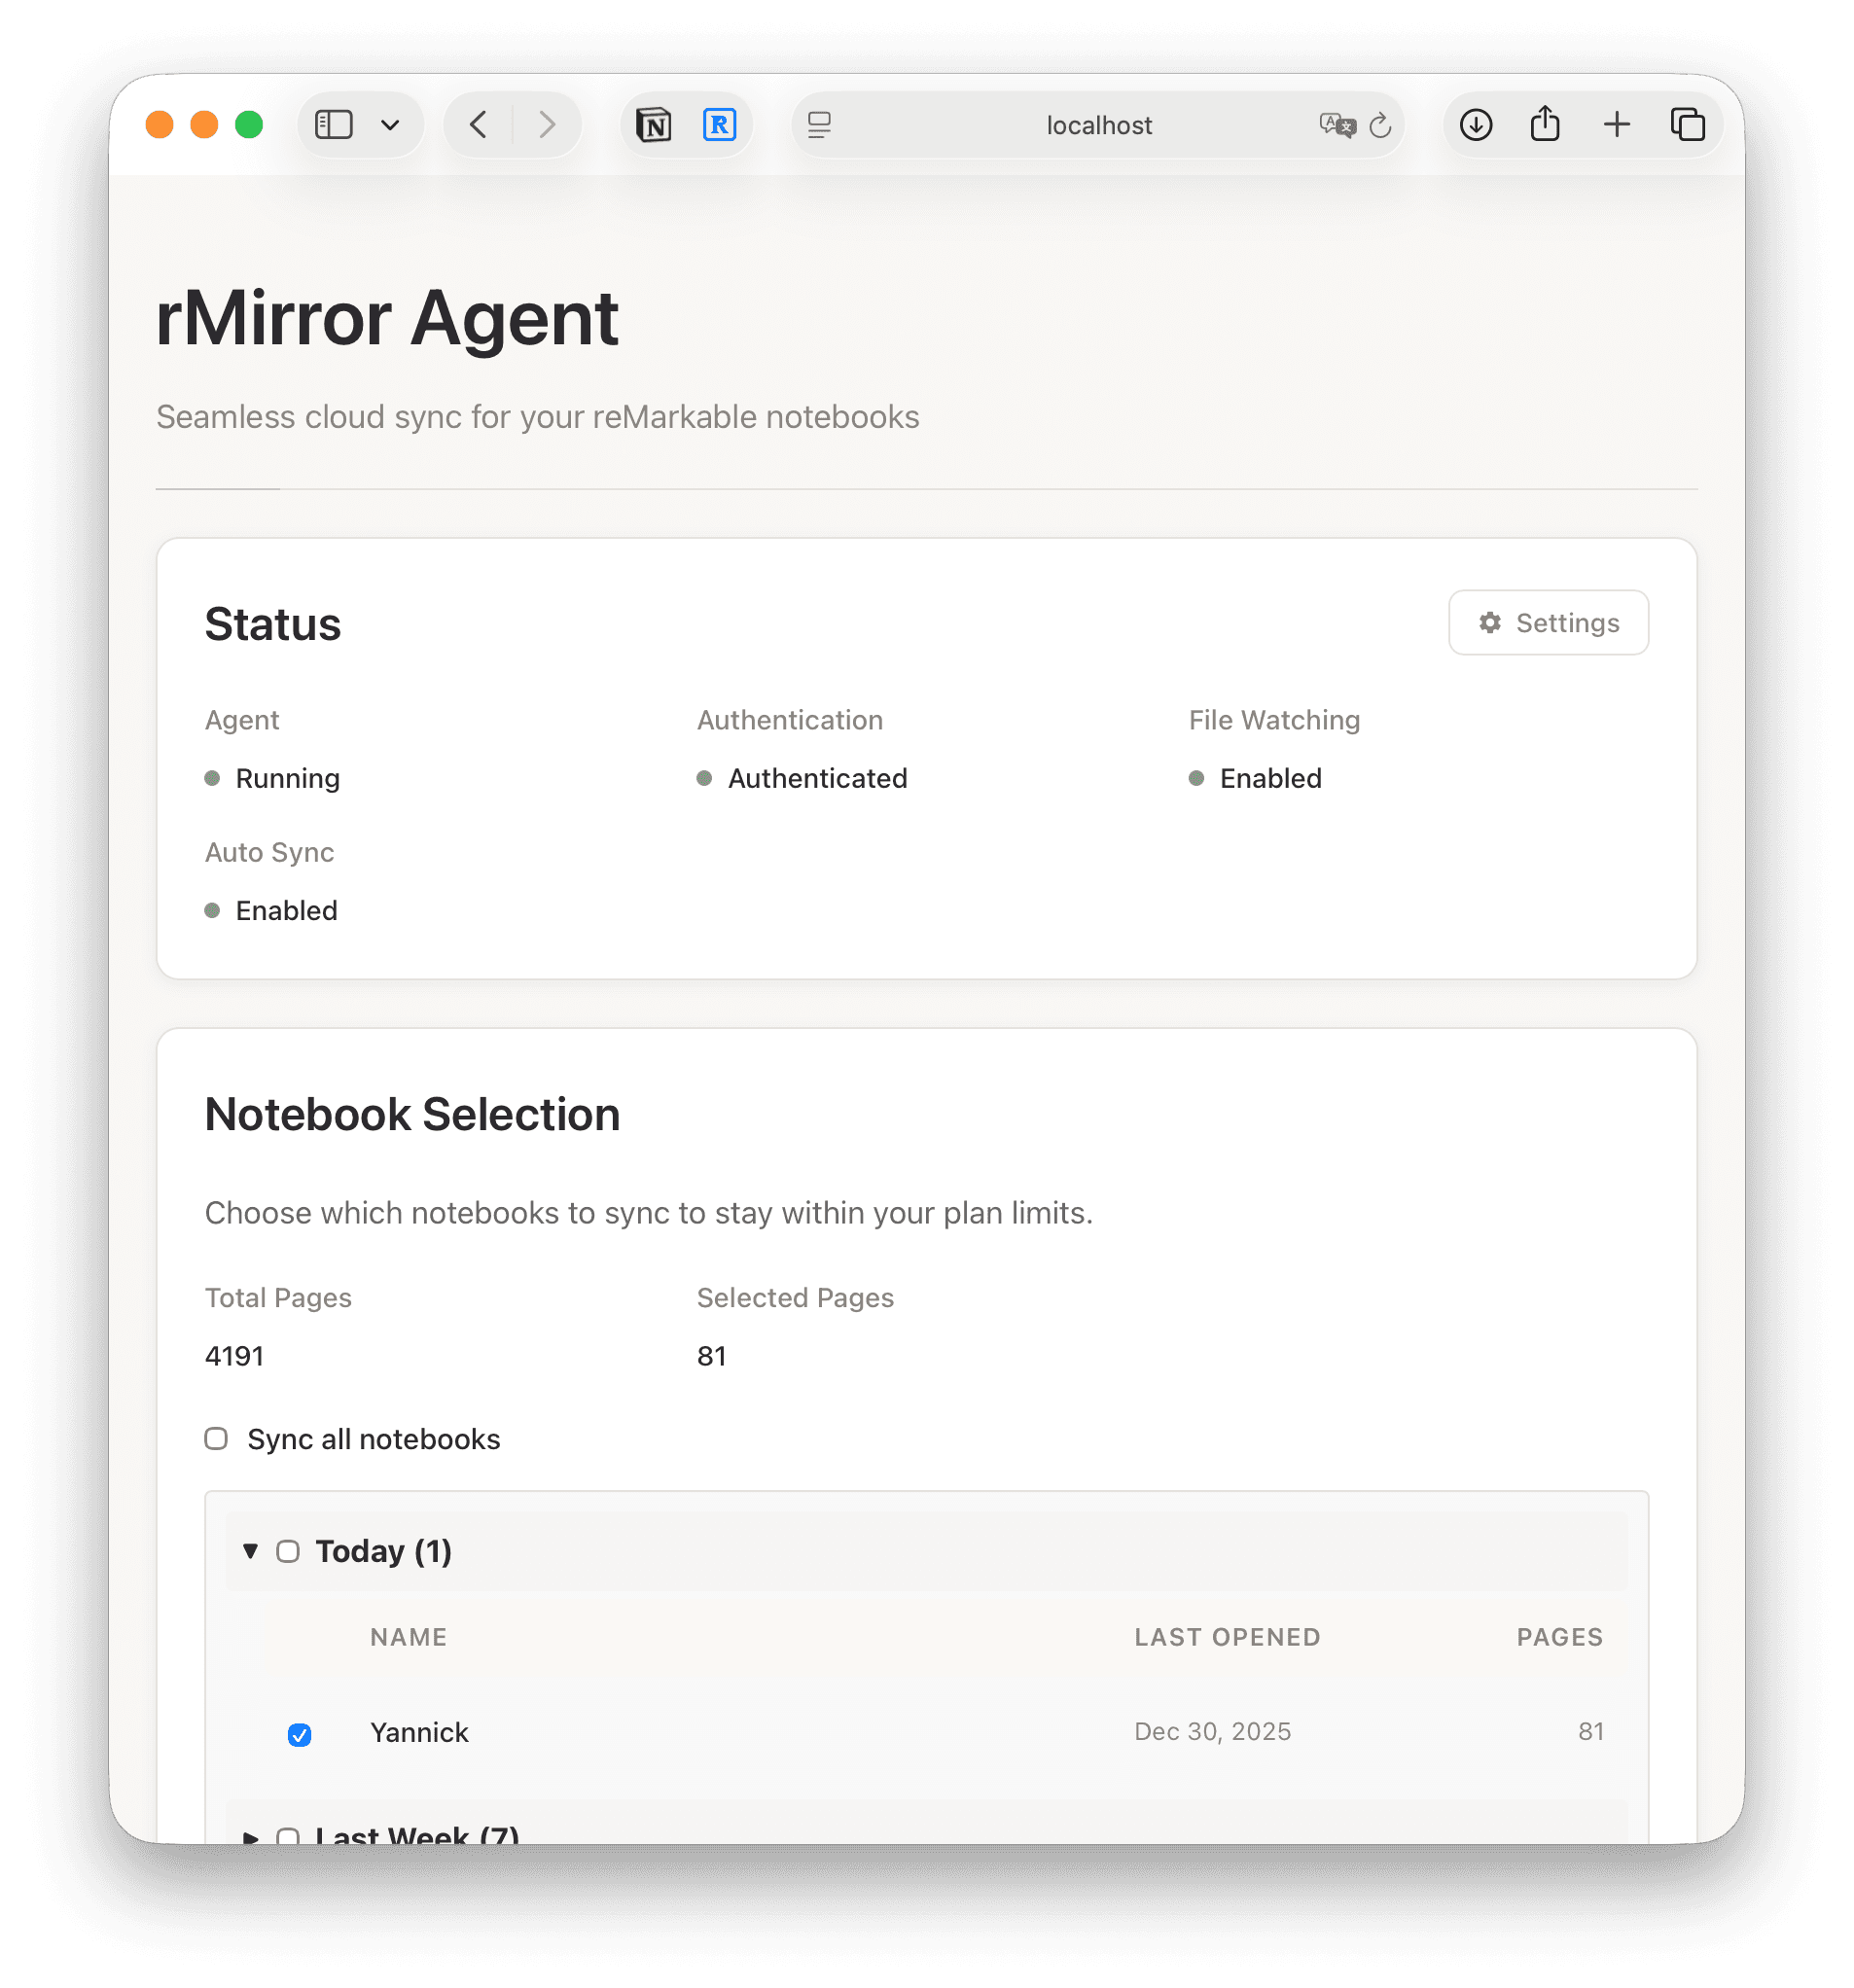Toggle the browser sidebar
This screenshot has height=1988, width=1854.
[332, 124]
